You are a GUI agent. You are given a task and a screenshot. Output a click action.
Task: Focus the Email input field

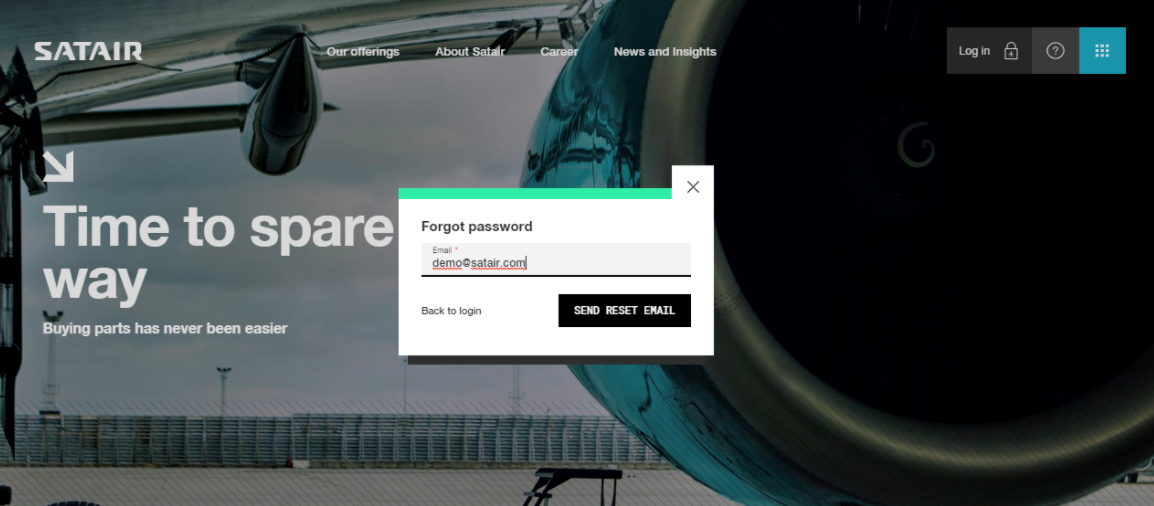556,260
